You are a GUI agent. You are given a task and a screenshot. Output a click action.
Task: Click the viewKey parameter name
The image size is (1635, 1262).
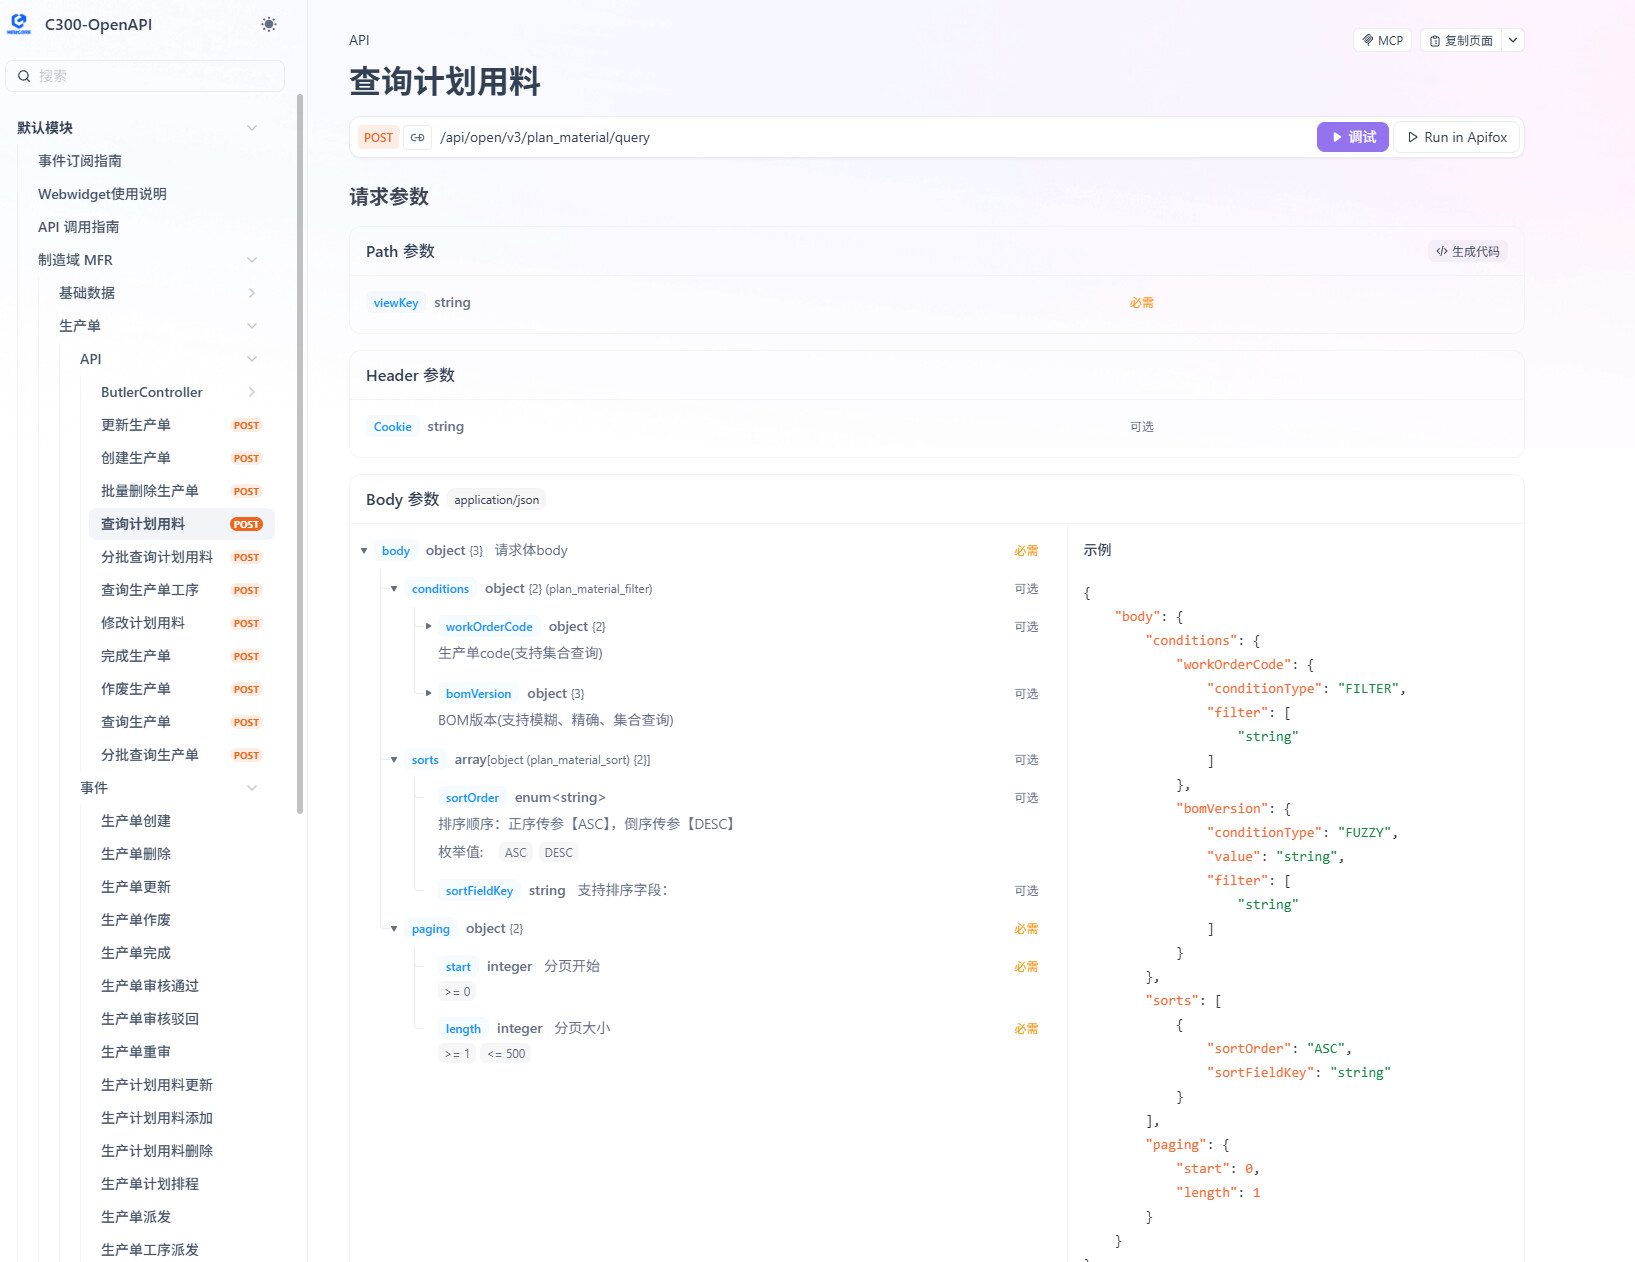396,303
